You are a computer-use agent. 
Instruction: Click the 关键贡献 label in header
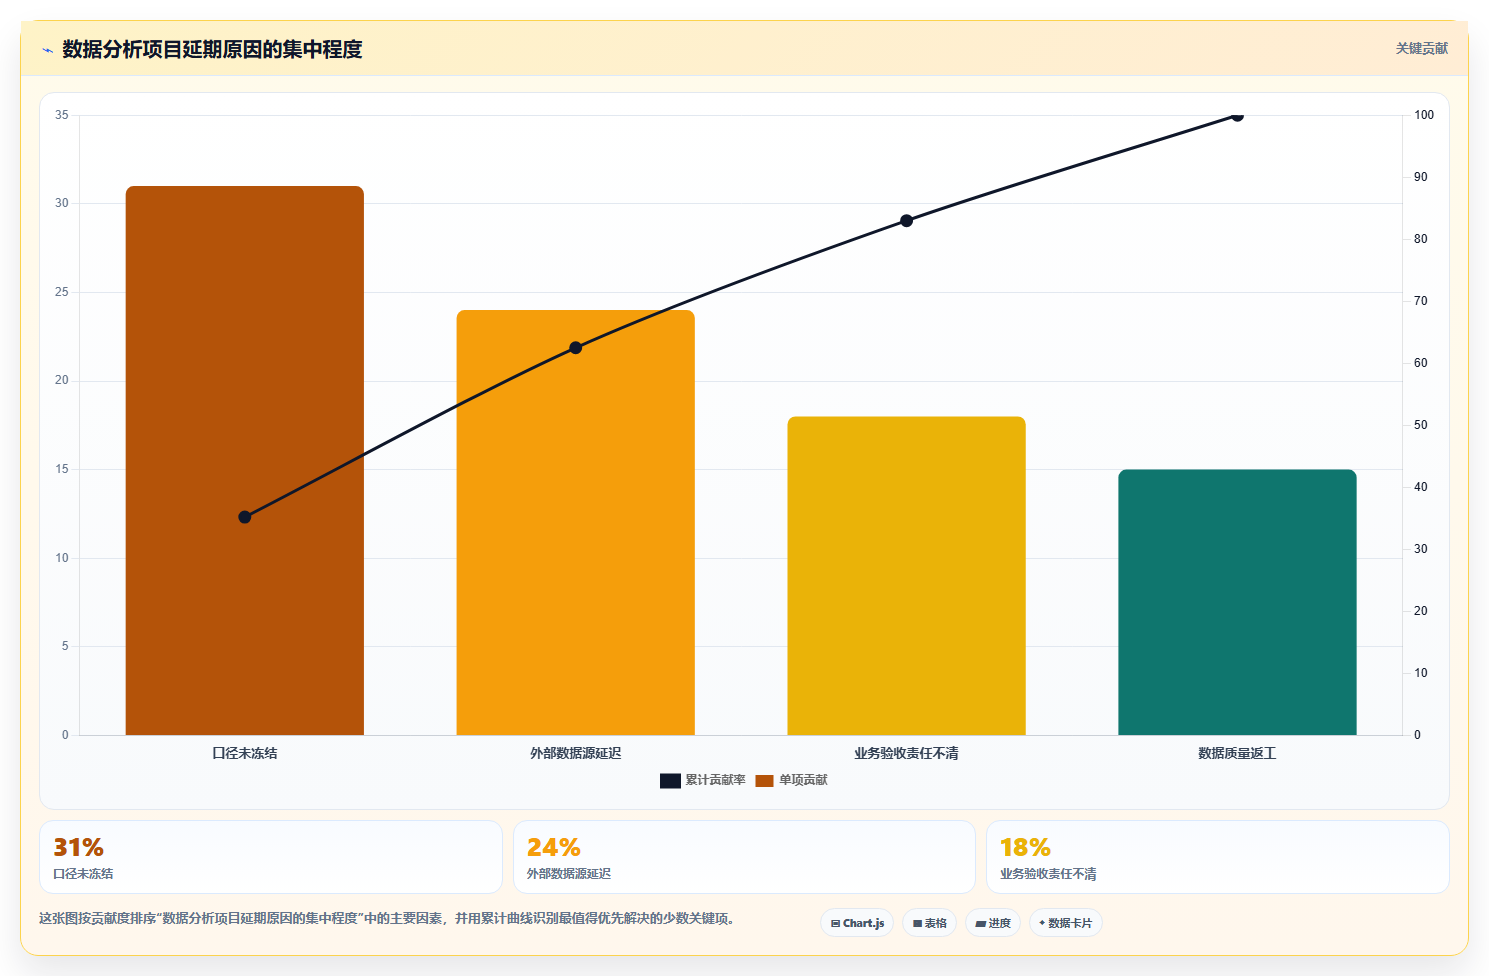click(1421, 48)
